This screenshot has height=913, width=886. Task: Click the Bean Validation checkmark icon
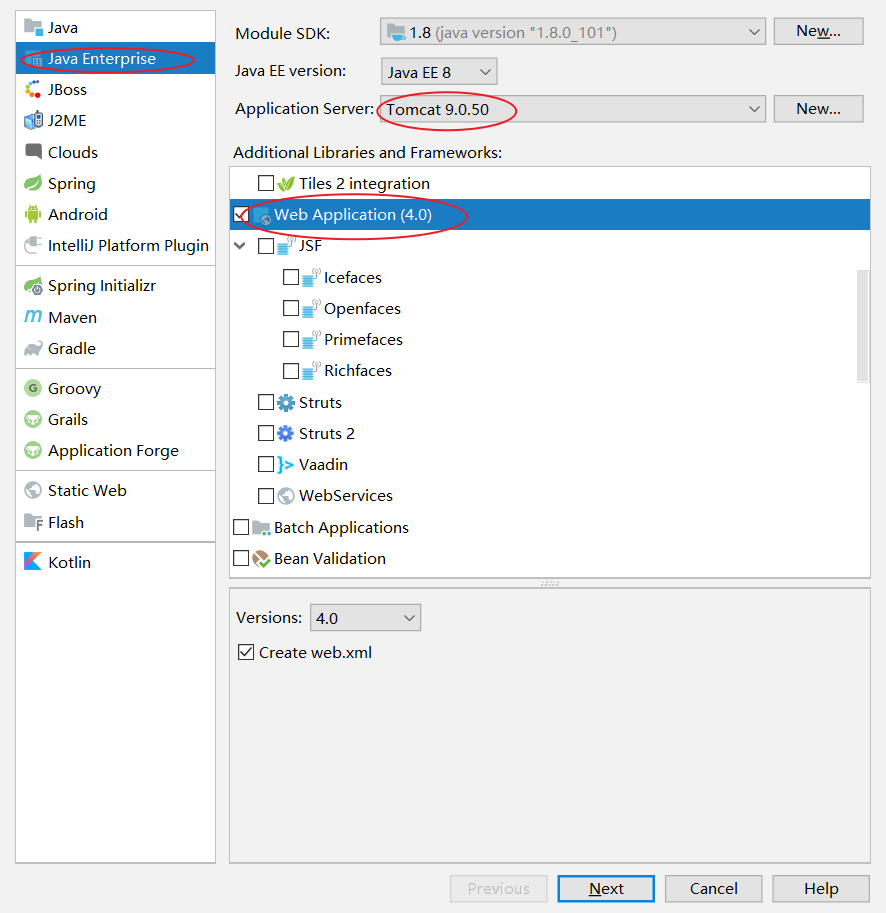[x=261, y=558]
